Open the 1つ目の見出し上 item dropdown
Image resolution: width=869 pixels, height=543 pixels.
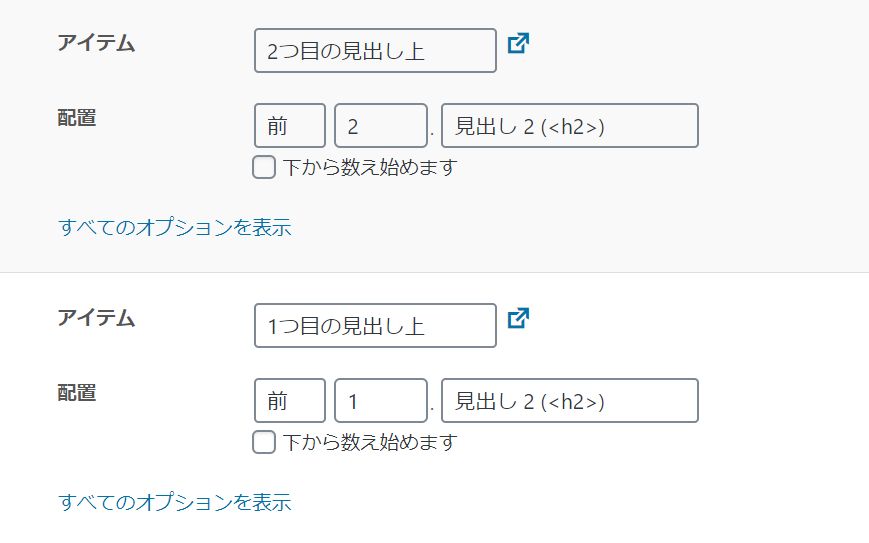click(x=375, y=325)
